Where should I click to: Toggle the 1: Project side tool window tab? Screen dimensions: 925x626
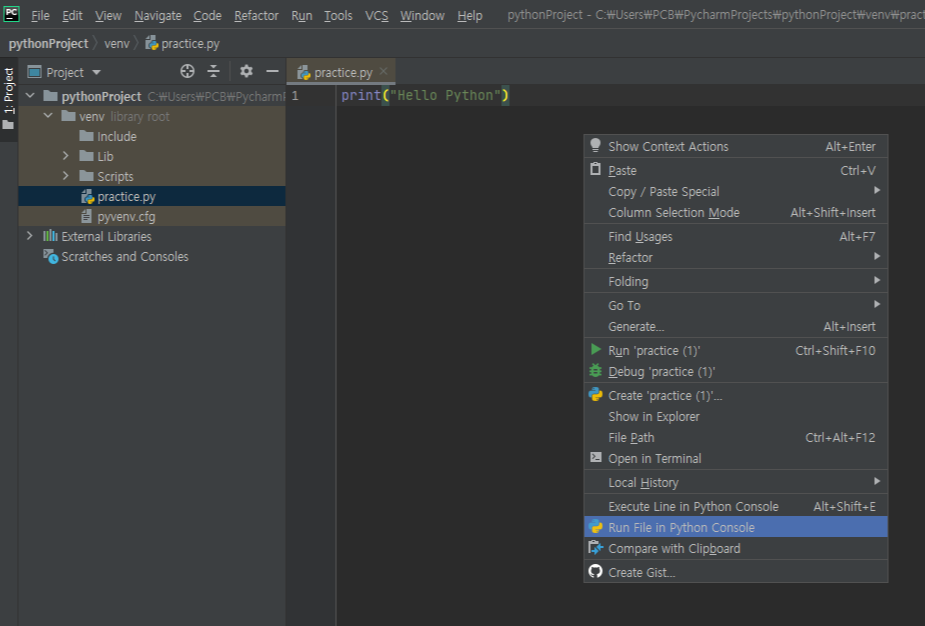click(8, 99)
